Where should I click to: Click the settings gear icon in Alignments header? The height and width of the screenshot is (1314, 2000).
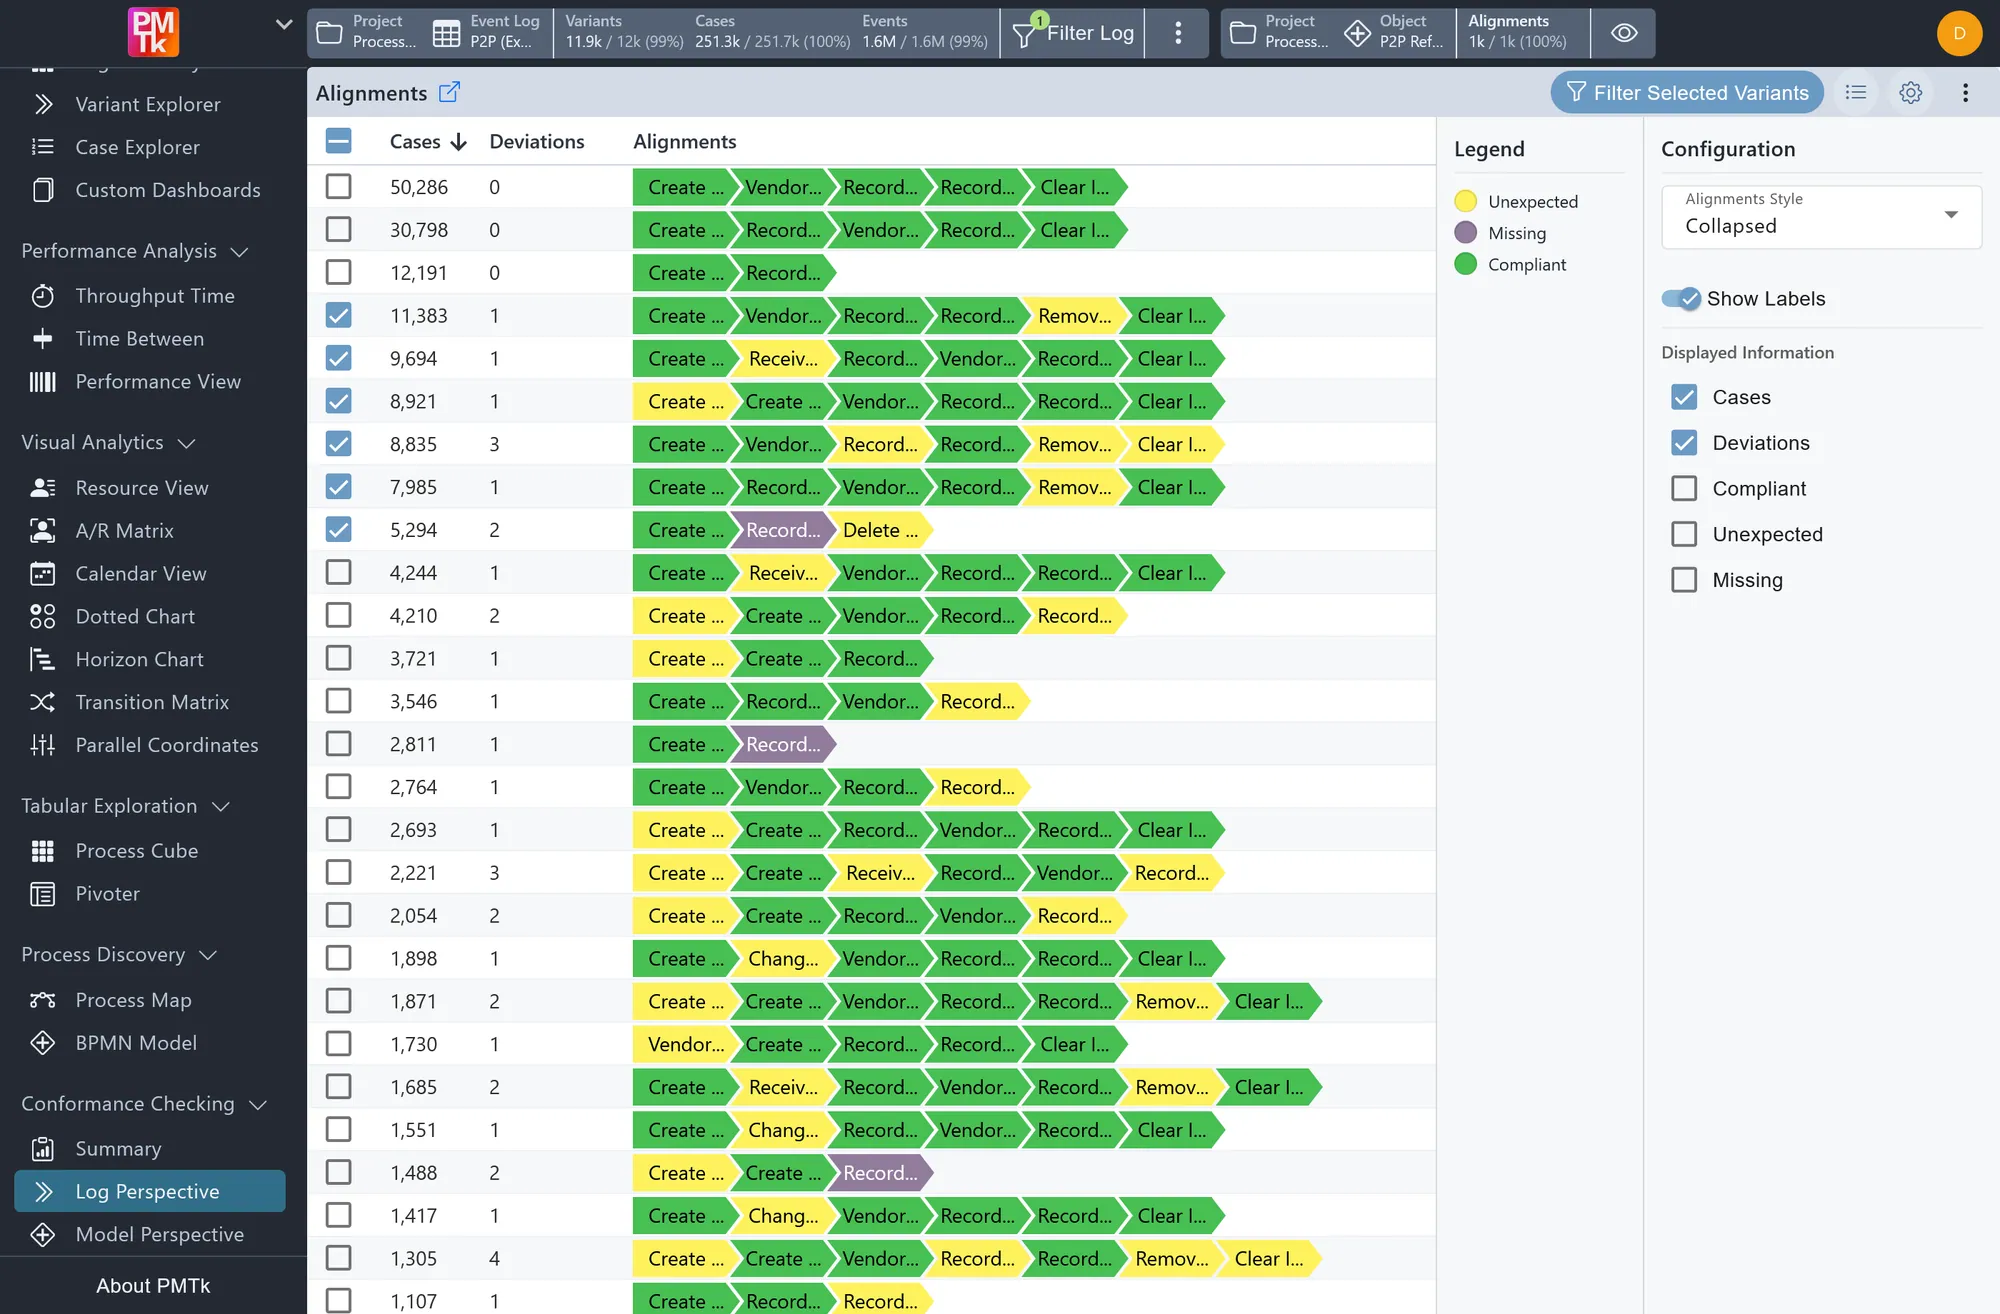tap(1910, 93)
